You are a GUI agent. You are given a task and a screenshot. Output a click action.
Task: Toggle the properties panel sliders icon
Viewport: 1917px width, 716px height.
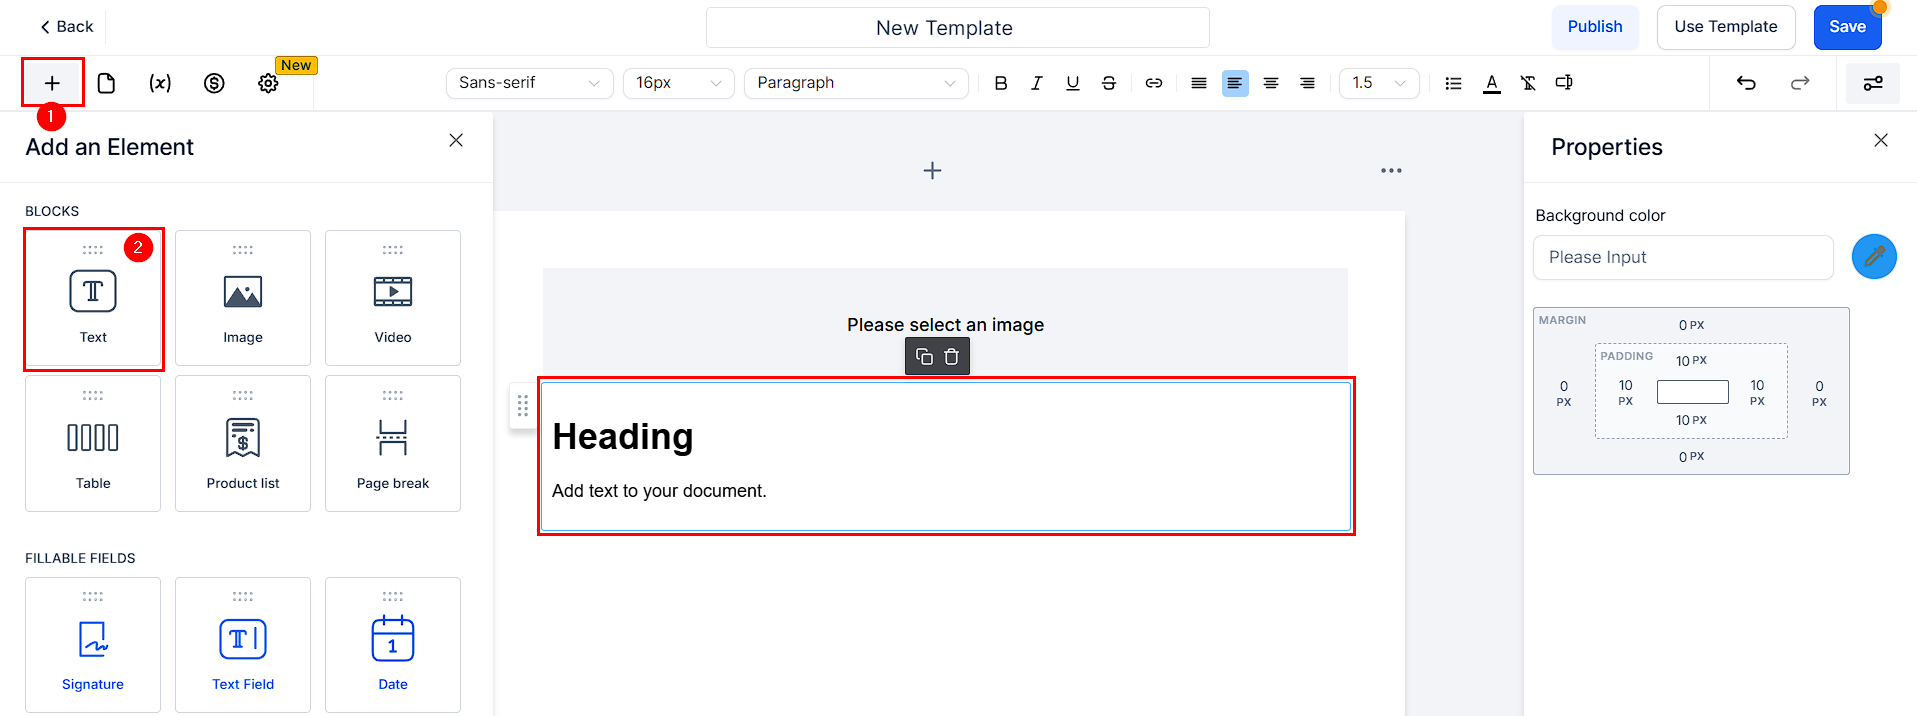pyautogui.click(x=1873, y=83)
